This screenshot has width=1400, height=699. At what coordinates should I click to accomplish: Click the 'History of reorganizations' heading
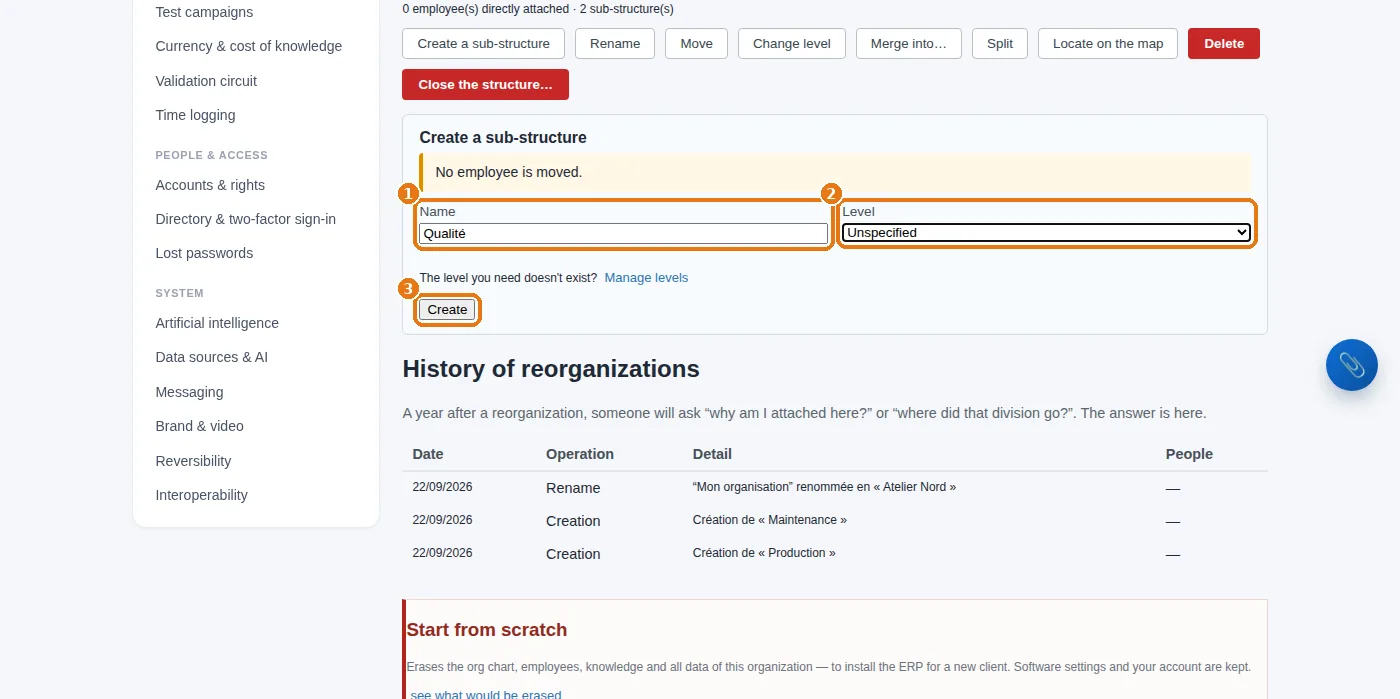pos(551,369)
